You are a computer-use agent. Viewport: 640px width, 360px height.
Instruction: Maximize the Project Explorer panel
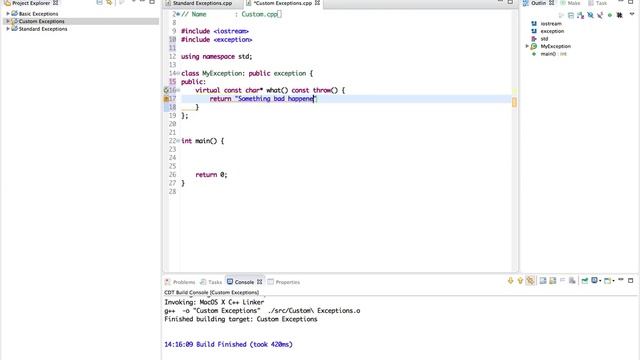coord(152,2)
